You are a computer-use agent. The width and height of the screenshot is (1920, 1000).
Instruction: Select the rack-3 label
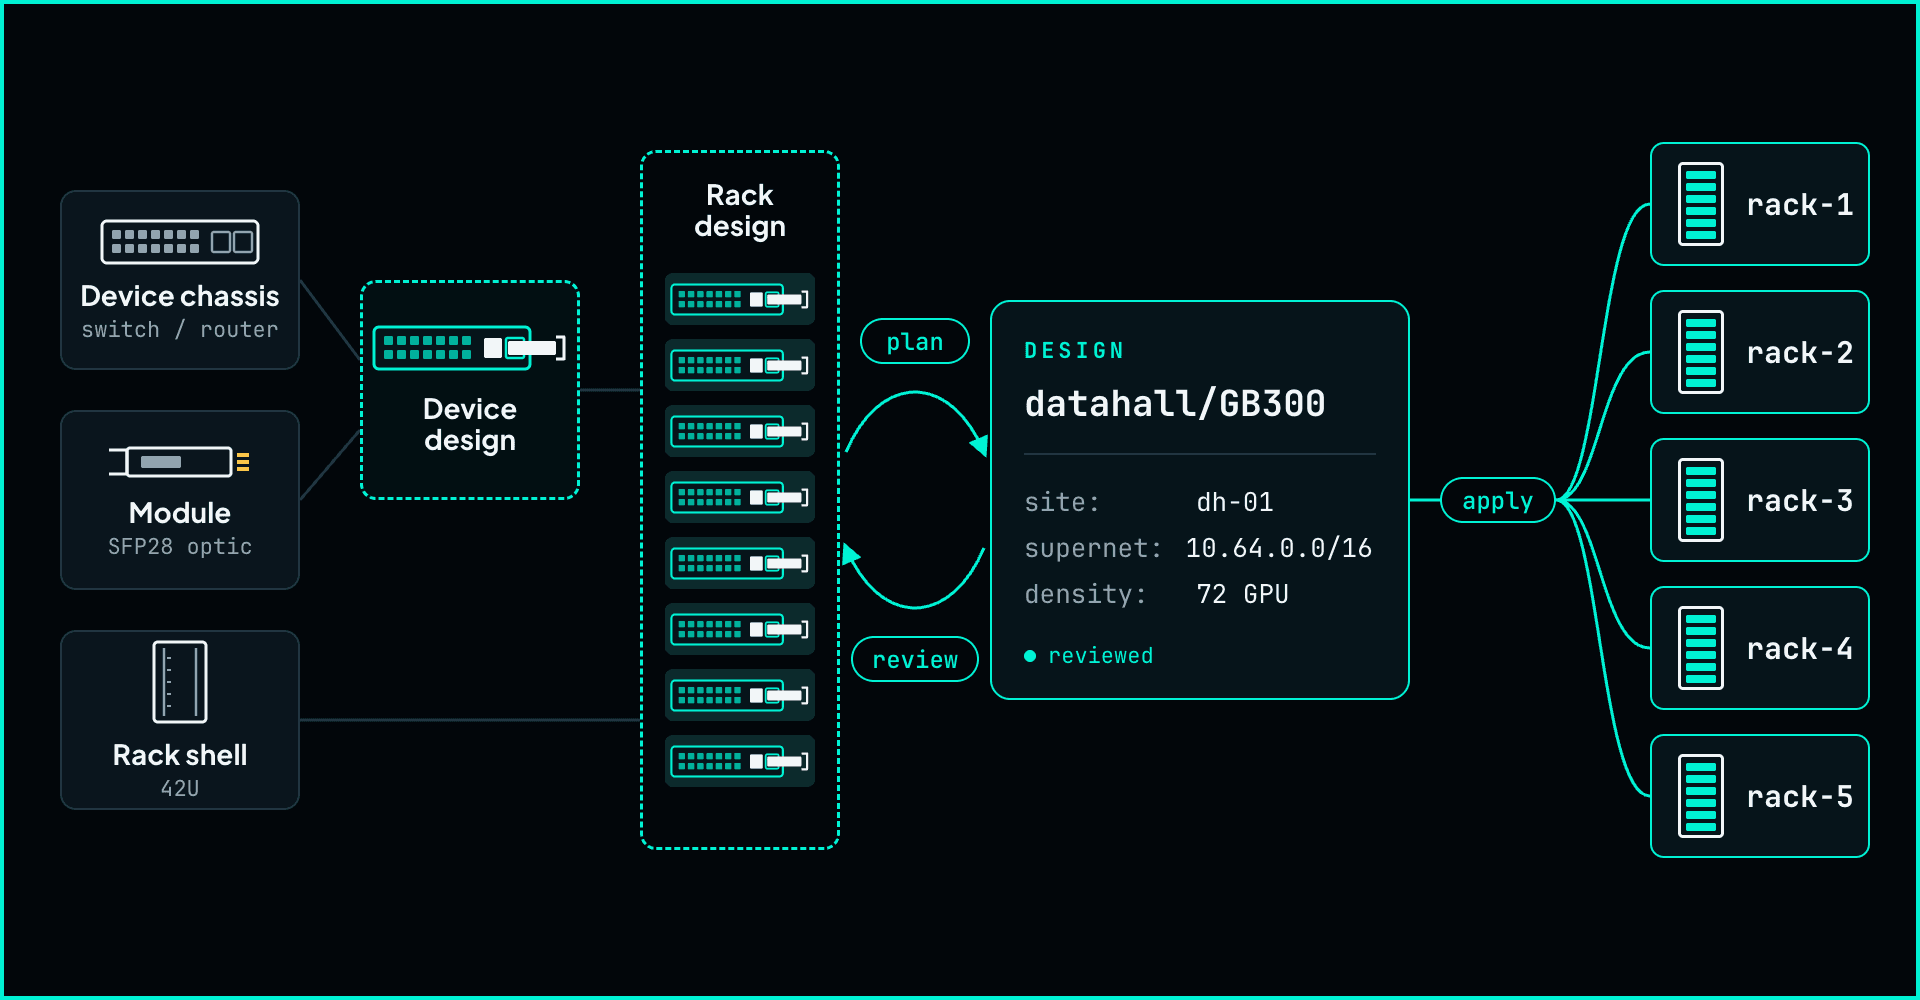[1799, 500]
